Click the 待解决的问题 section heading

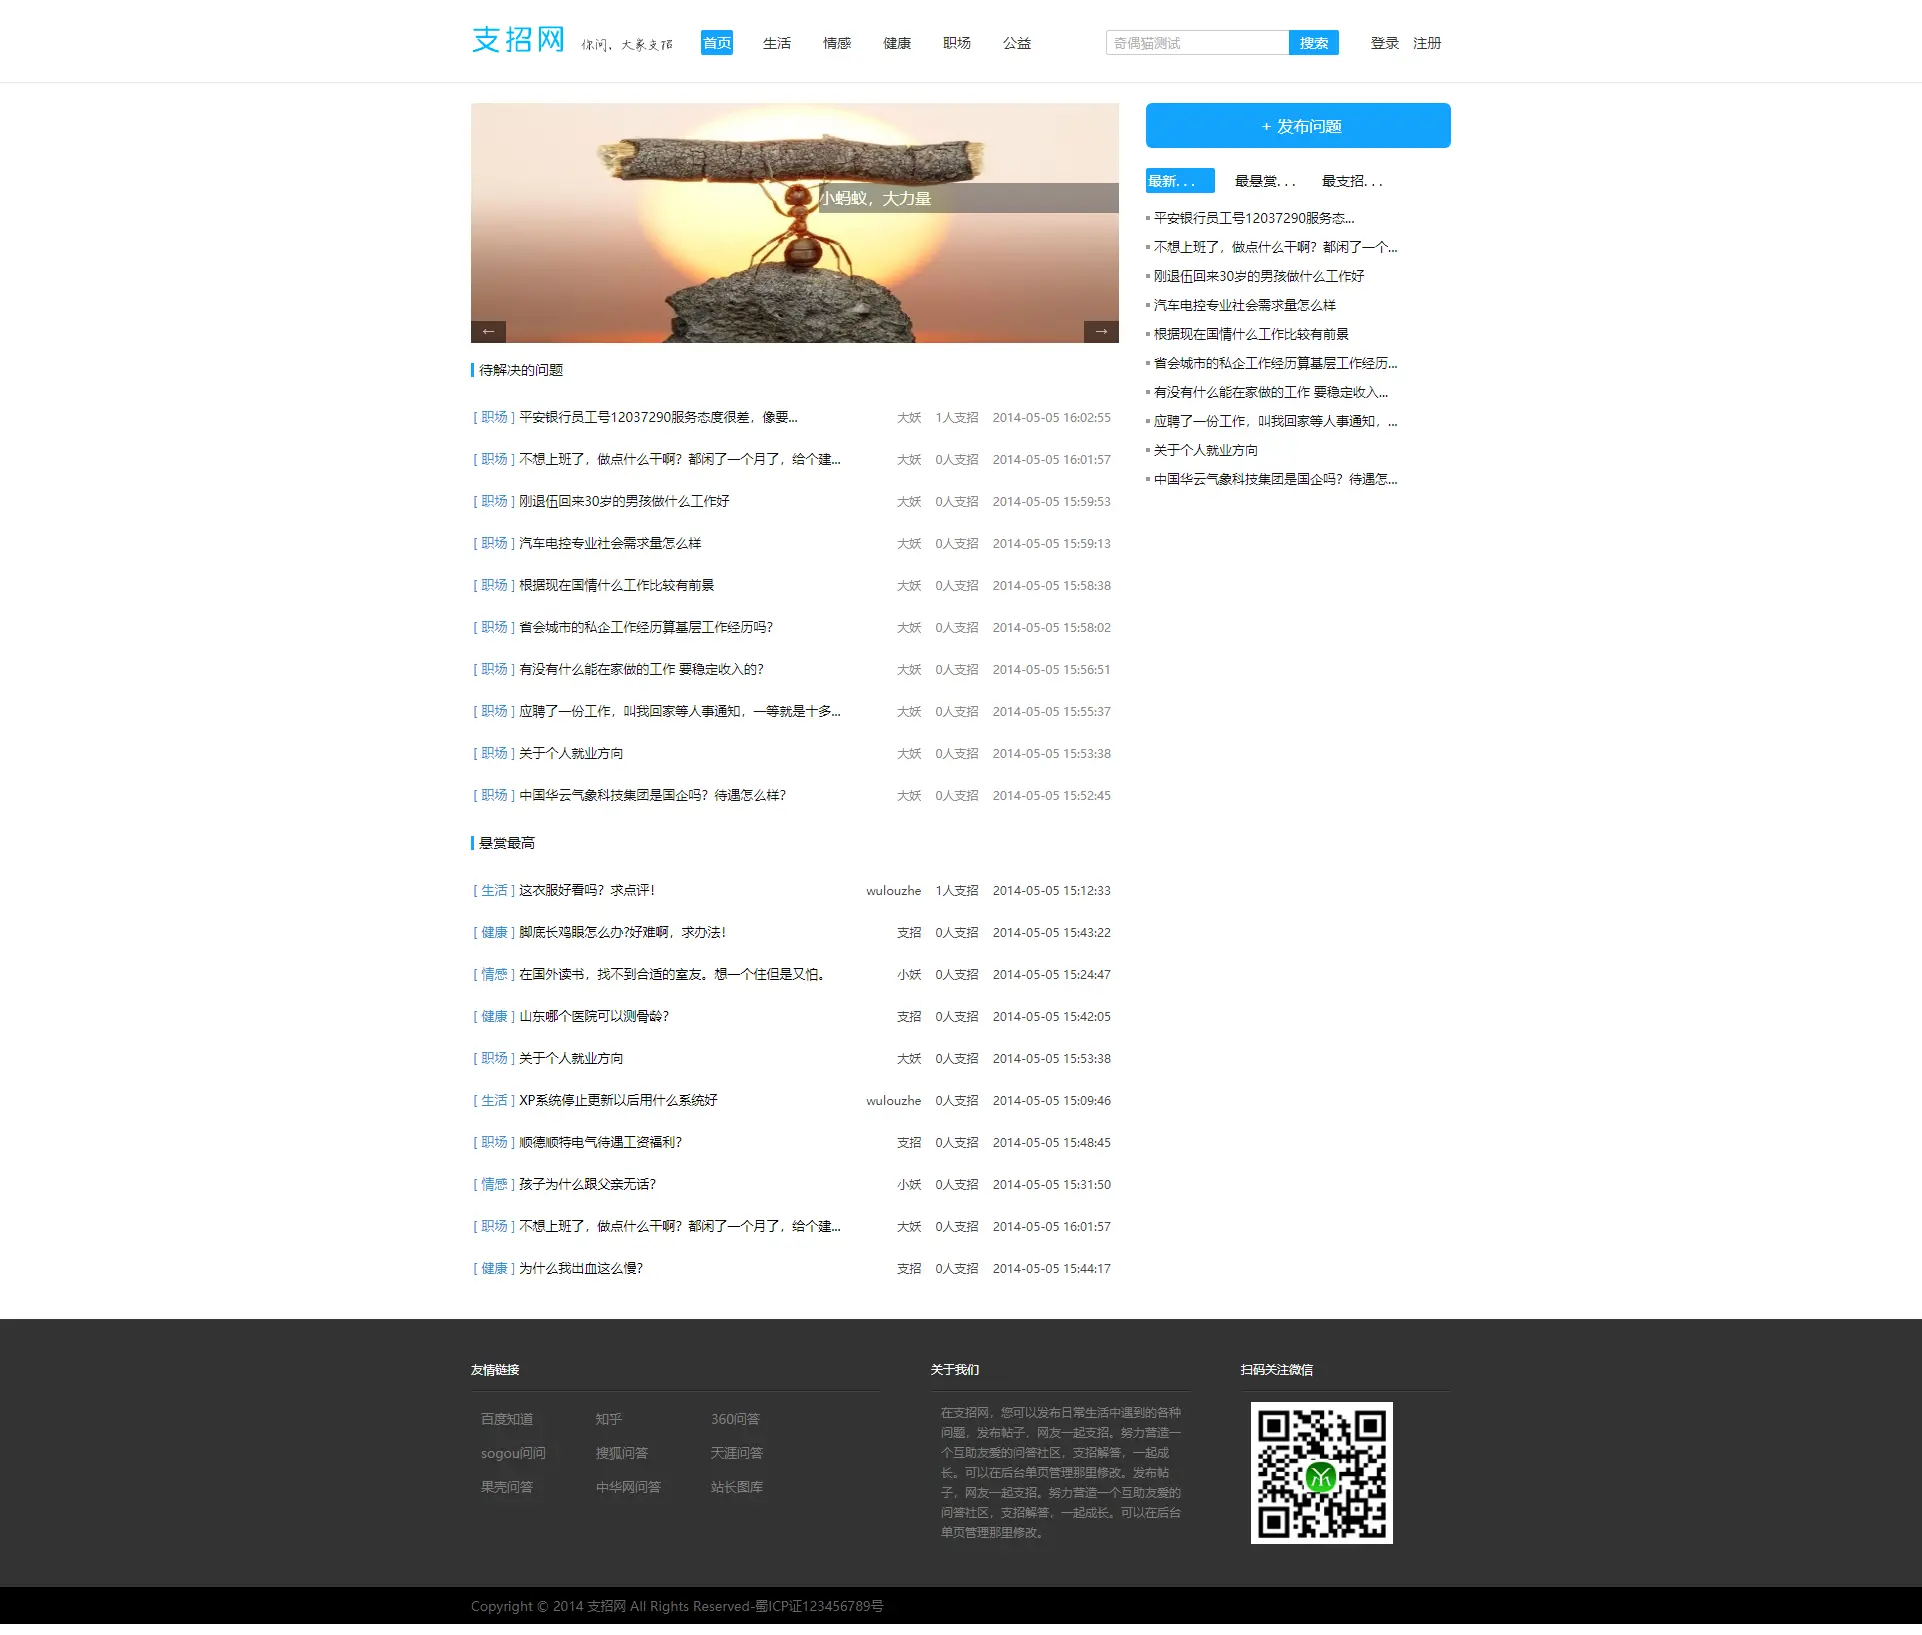521,370
